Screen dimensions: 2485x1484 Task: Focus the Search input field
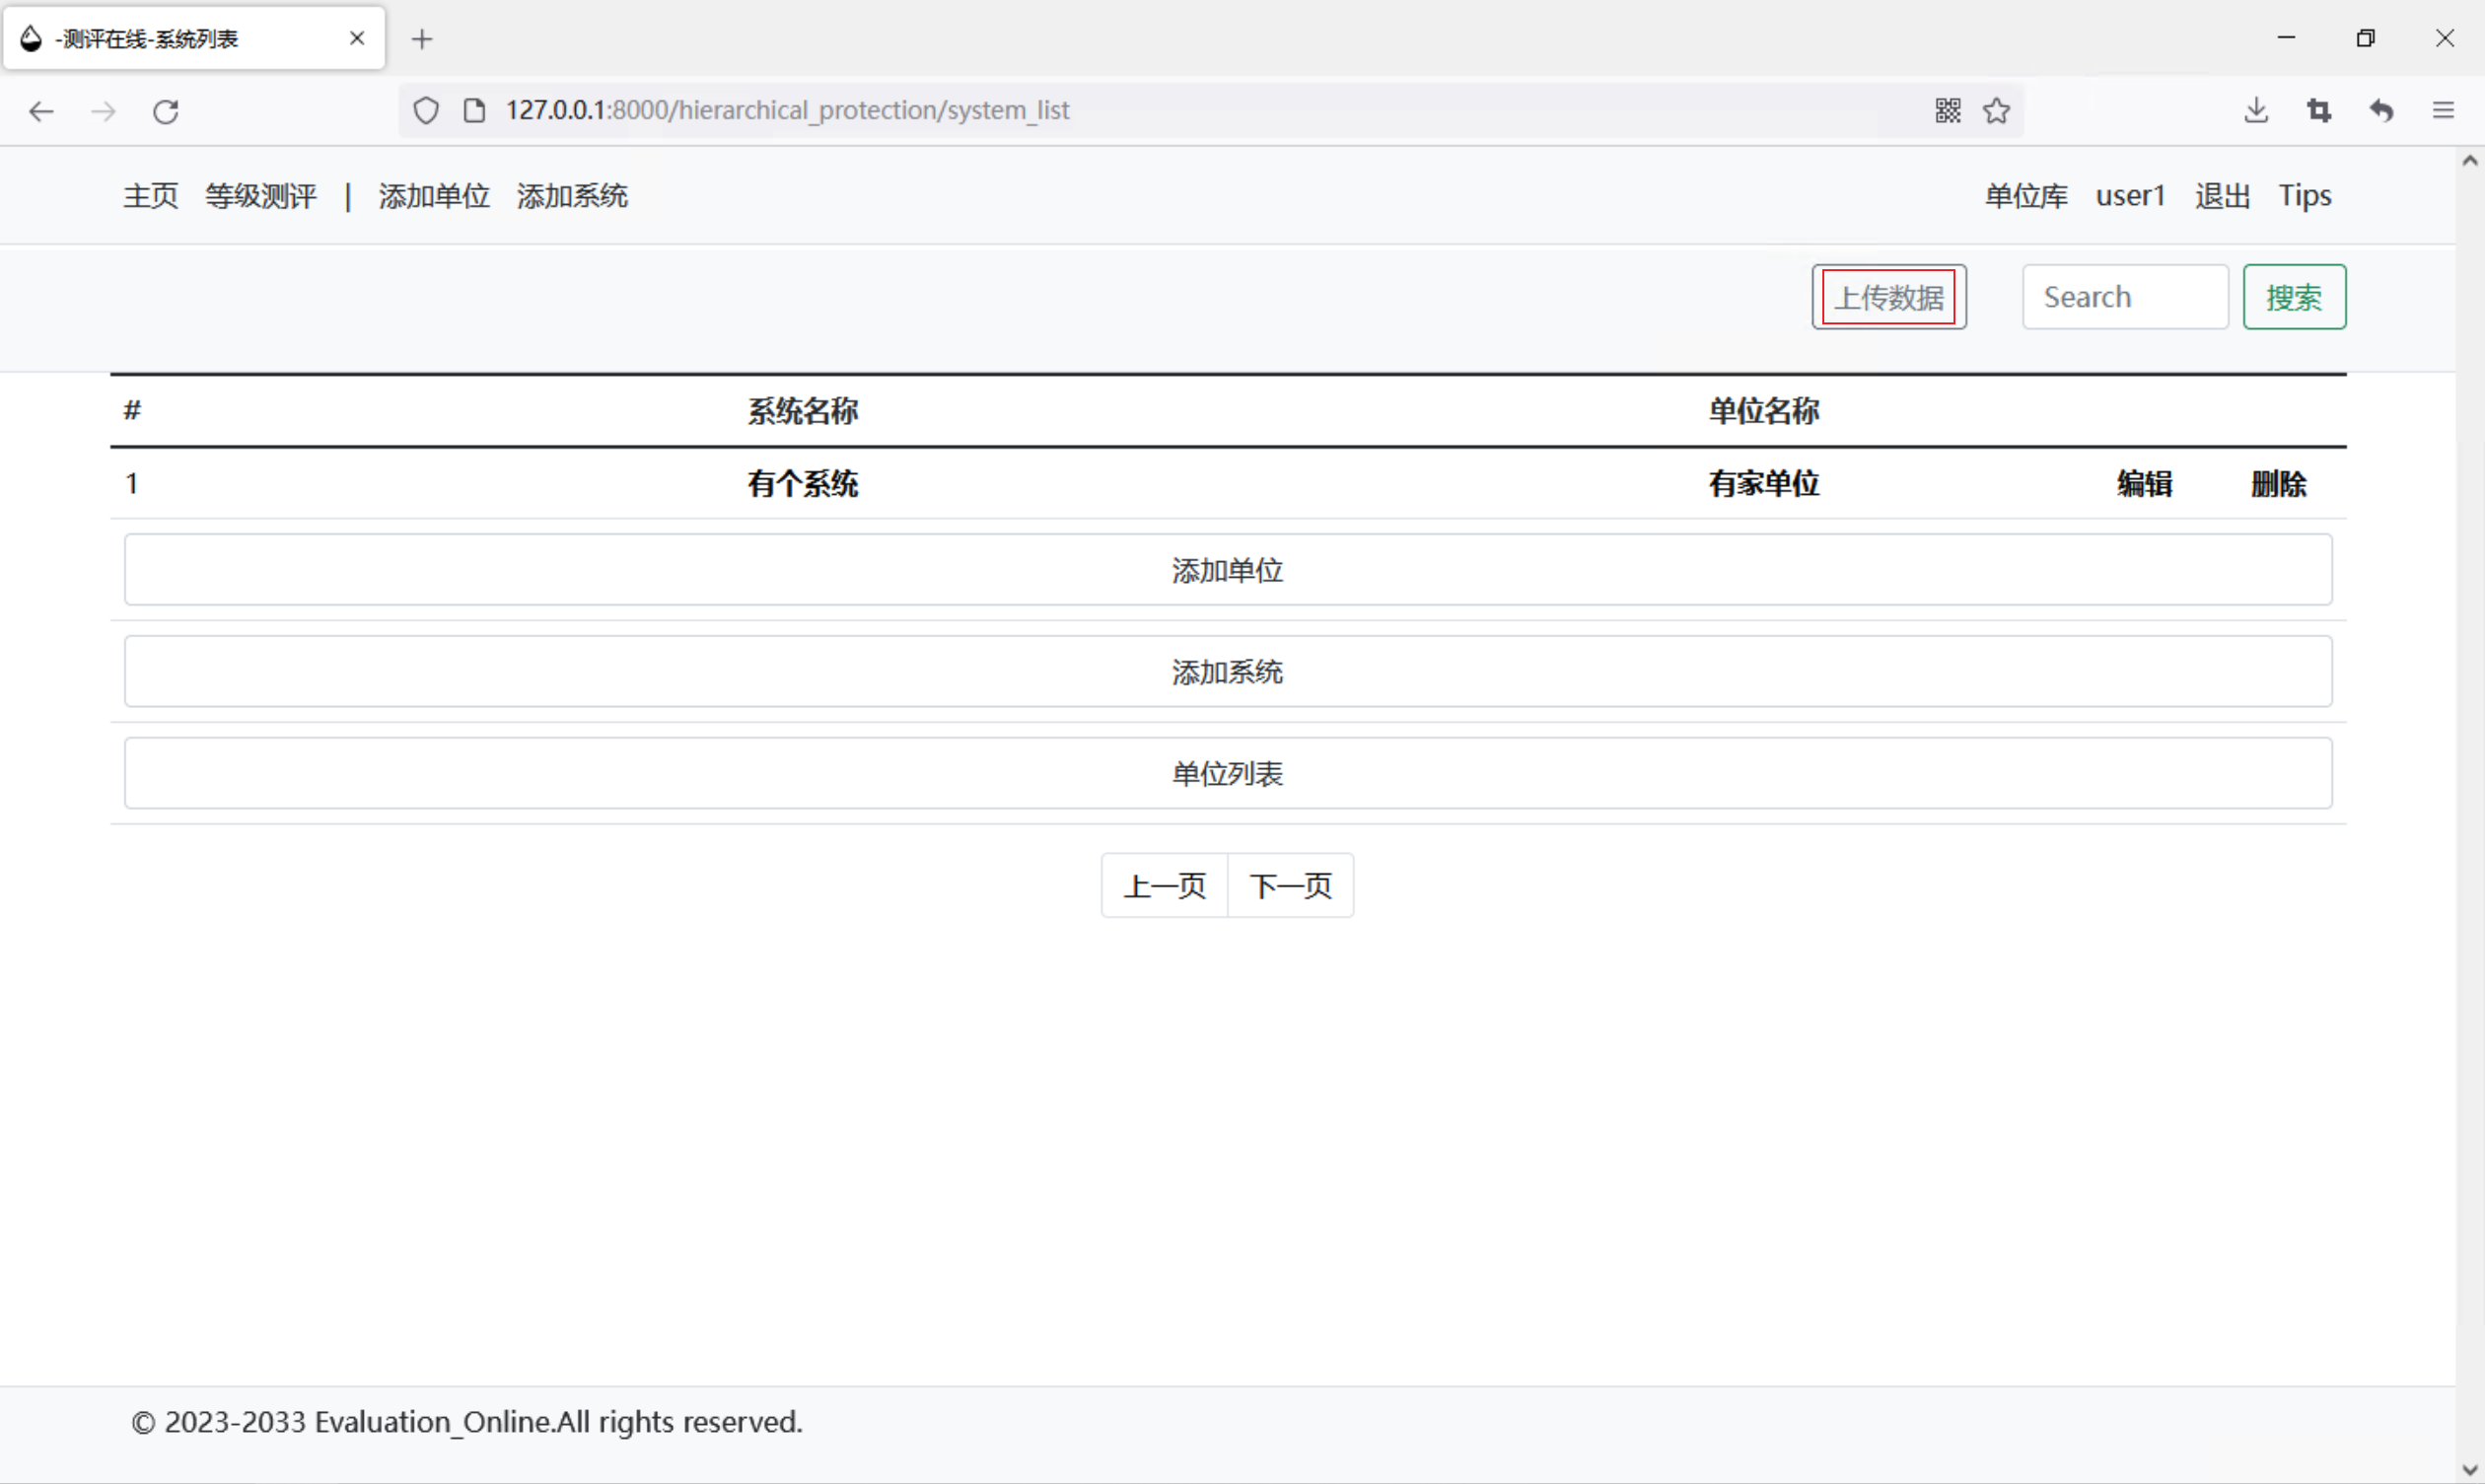click(2125, 297)
